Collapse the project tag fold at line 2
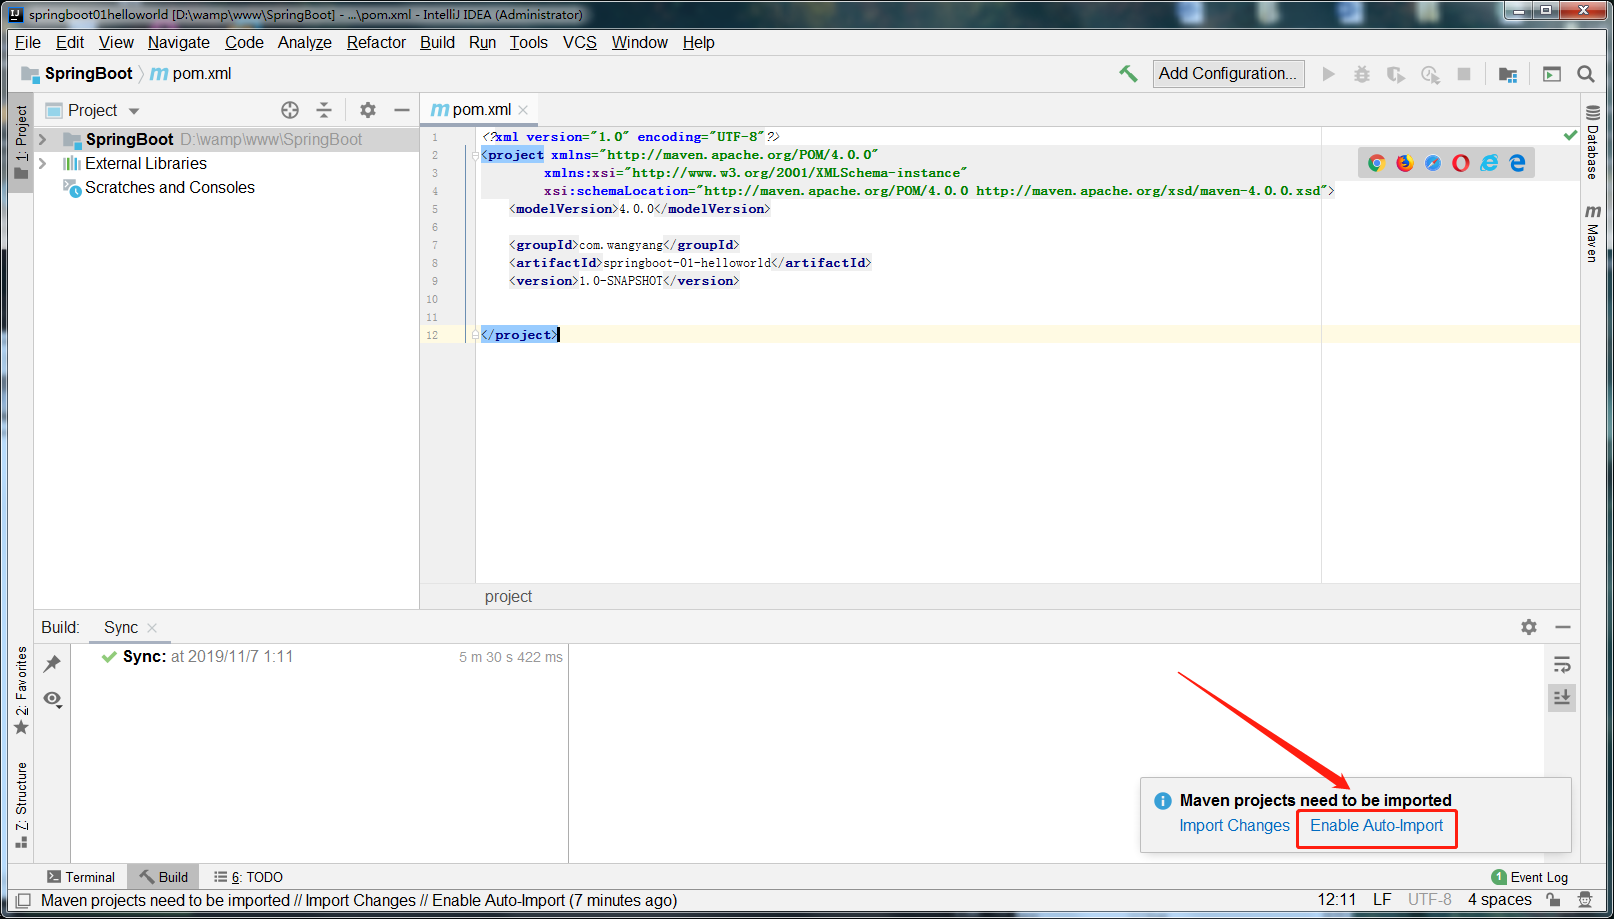 tap(475, 155)
